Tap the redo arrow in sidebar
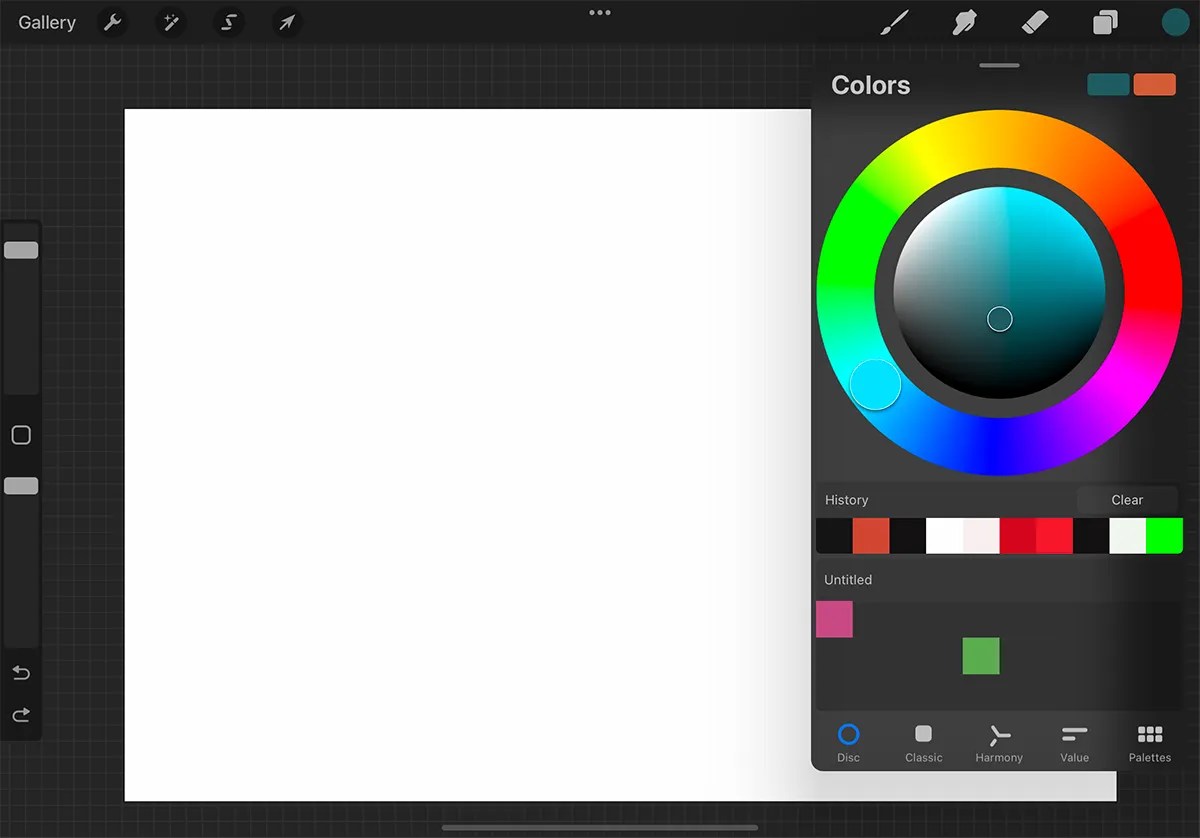This screenshot has width=1200, height=838. 21,715
